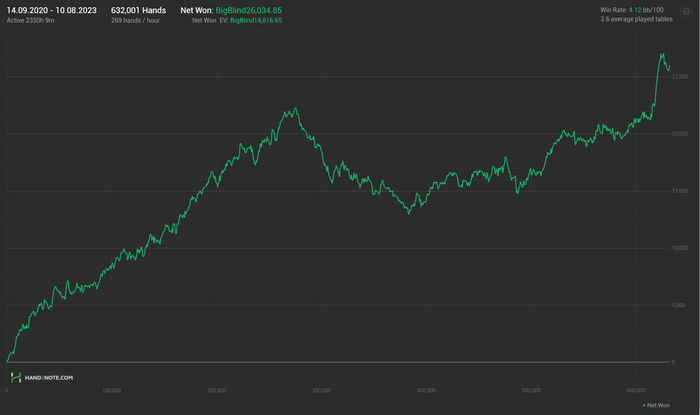
Task: Click the 10,000 y-axis label
Action: 679,248
